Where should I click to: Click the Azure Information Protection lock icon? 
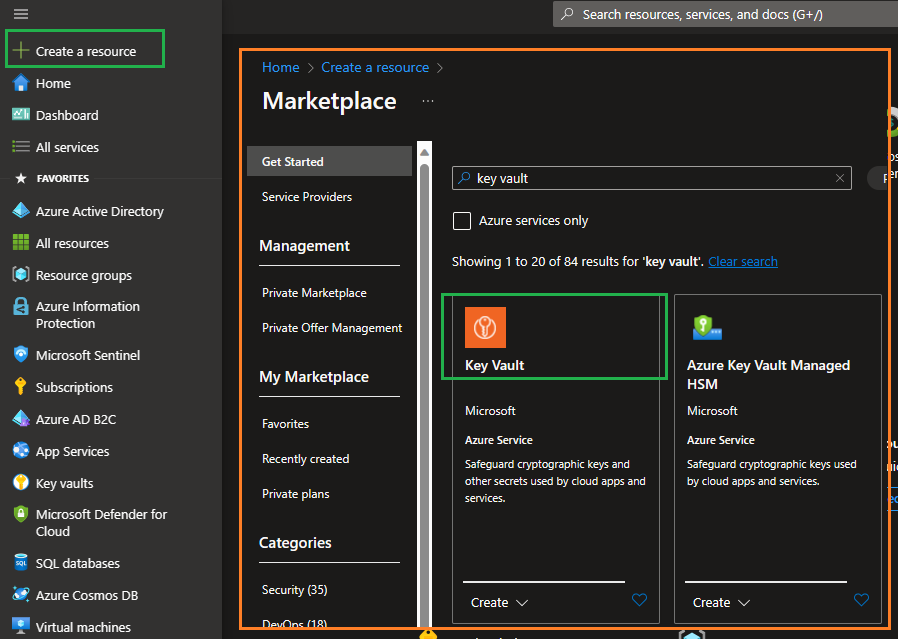21,307
